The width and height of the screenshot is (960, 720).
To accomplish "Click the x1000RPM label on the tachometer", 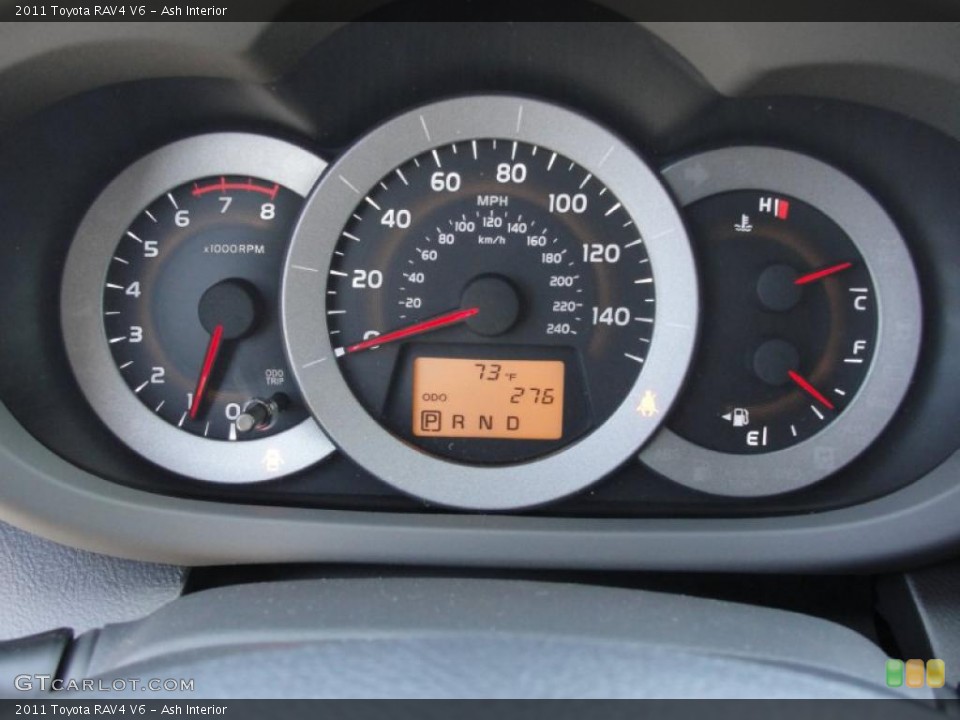I will click(234, 249).
